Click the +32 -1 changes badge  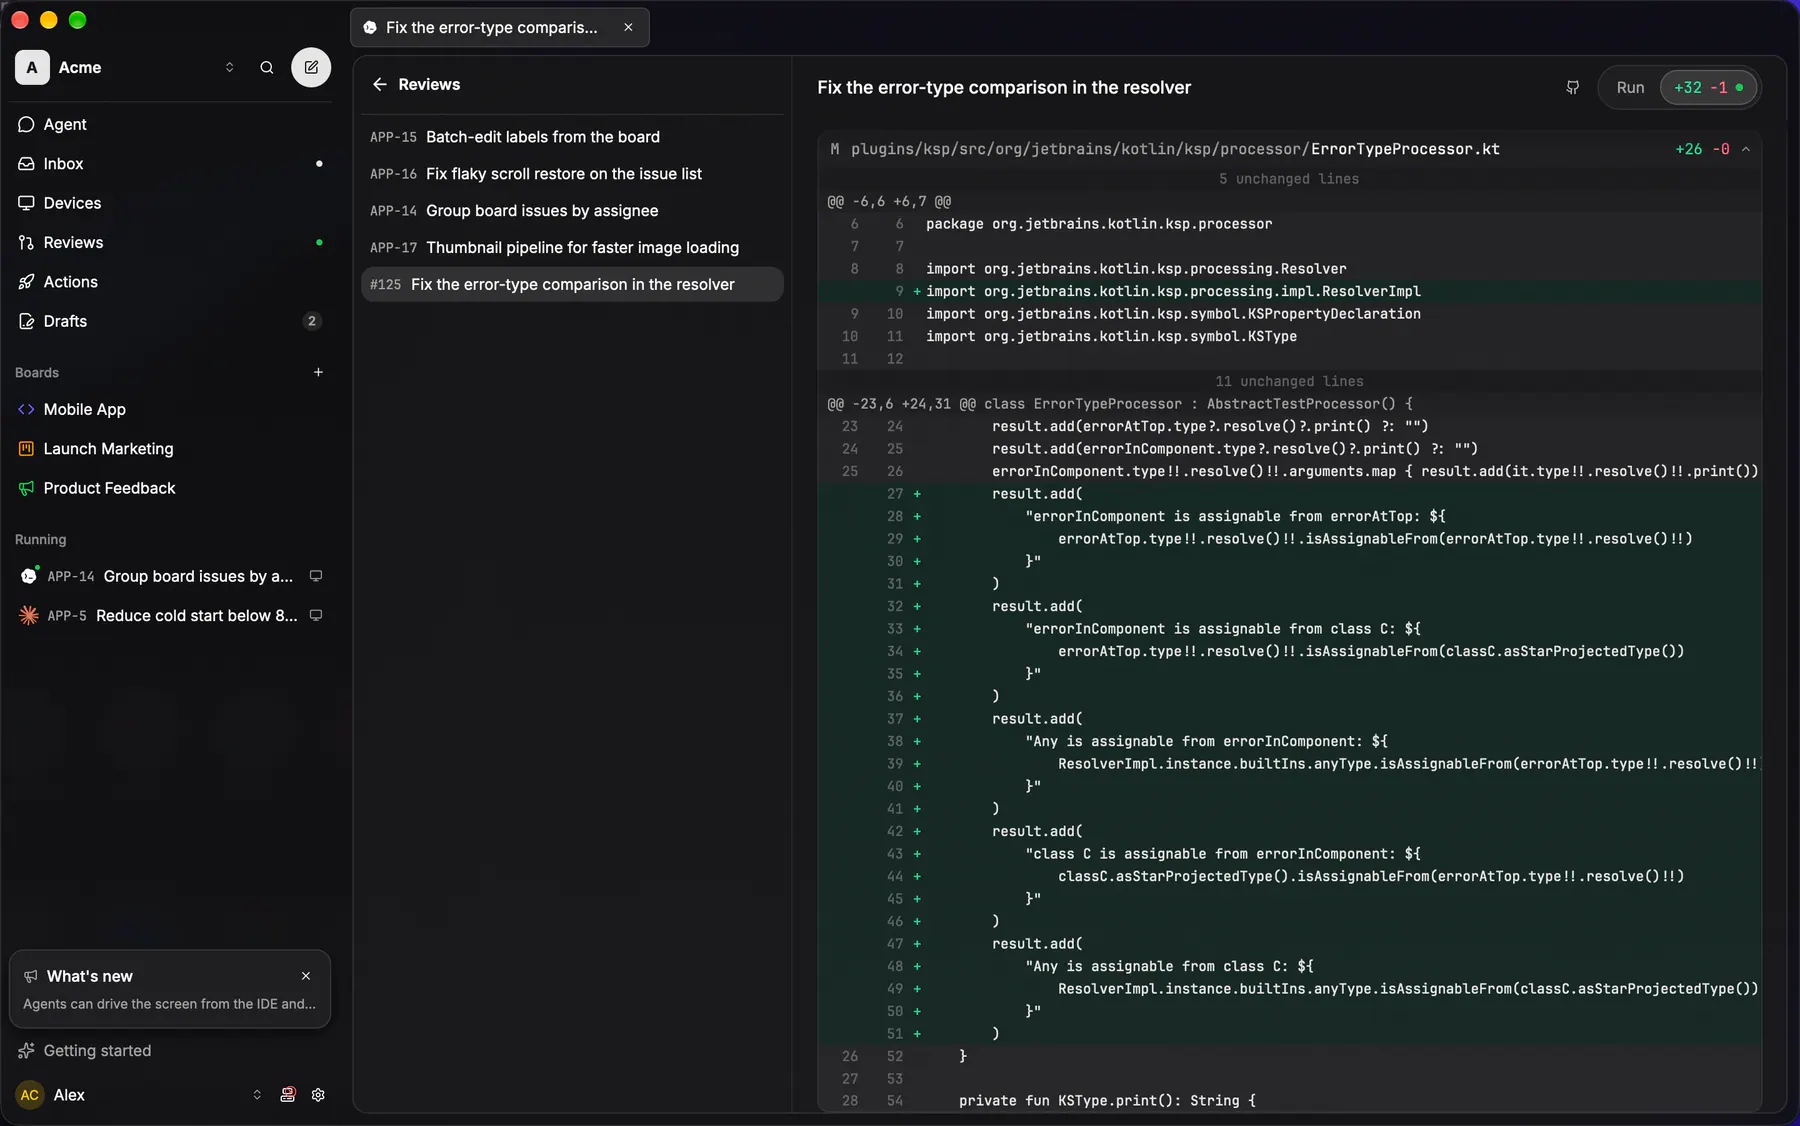pyautogui.click(x=1708, y=88)
